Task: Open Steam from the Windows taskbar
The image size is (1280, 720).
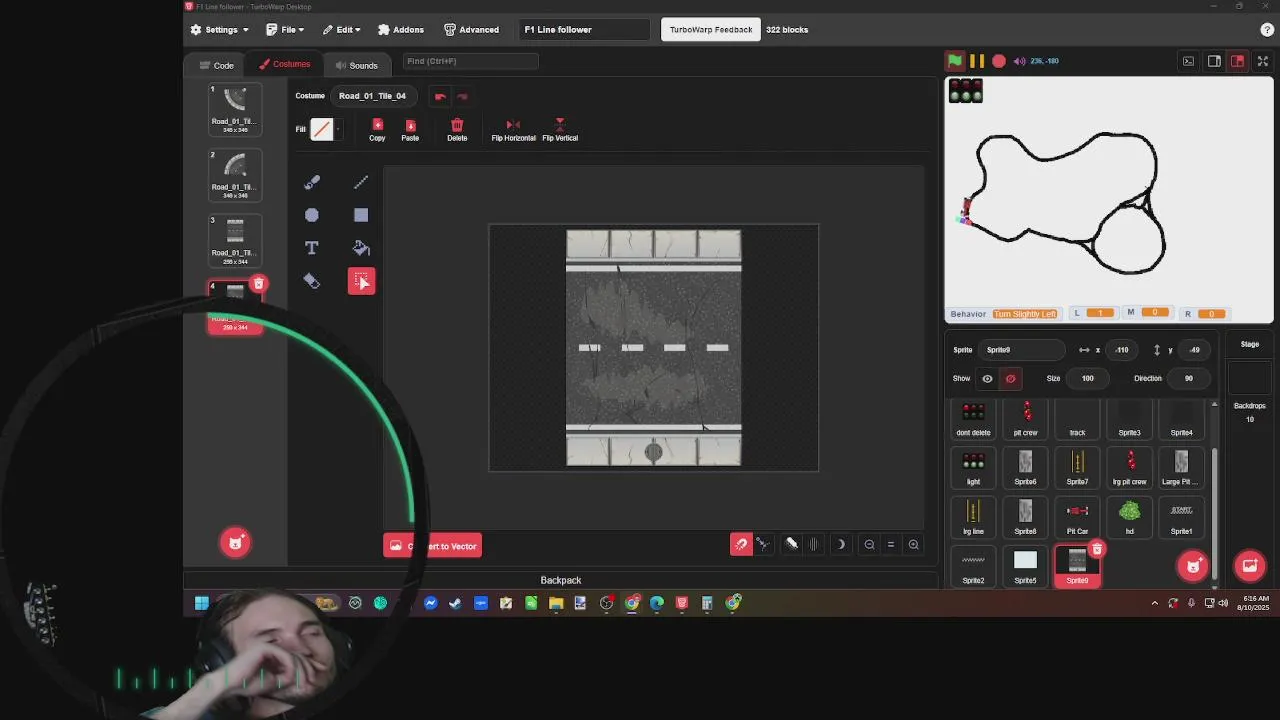Action: coord(455,603)
